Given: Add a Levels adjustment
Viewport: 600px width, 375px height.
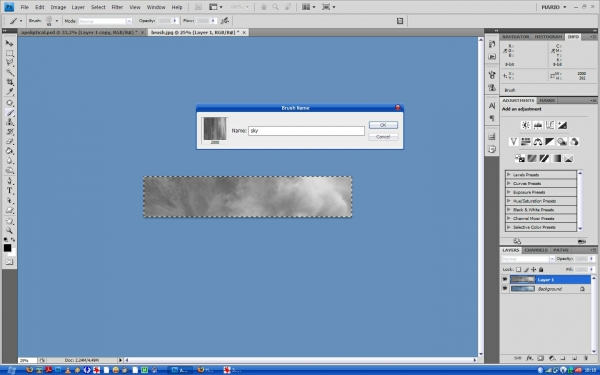Looking at the screenshot, I should [538, 125].
